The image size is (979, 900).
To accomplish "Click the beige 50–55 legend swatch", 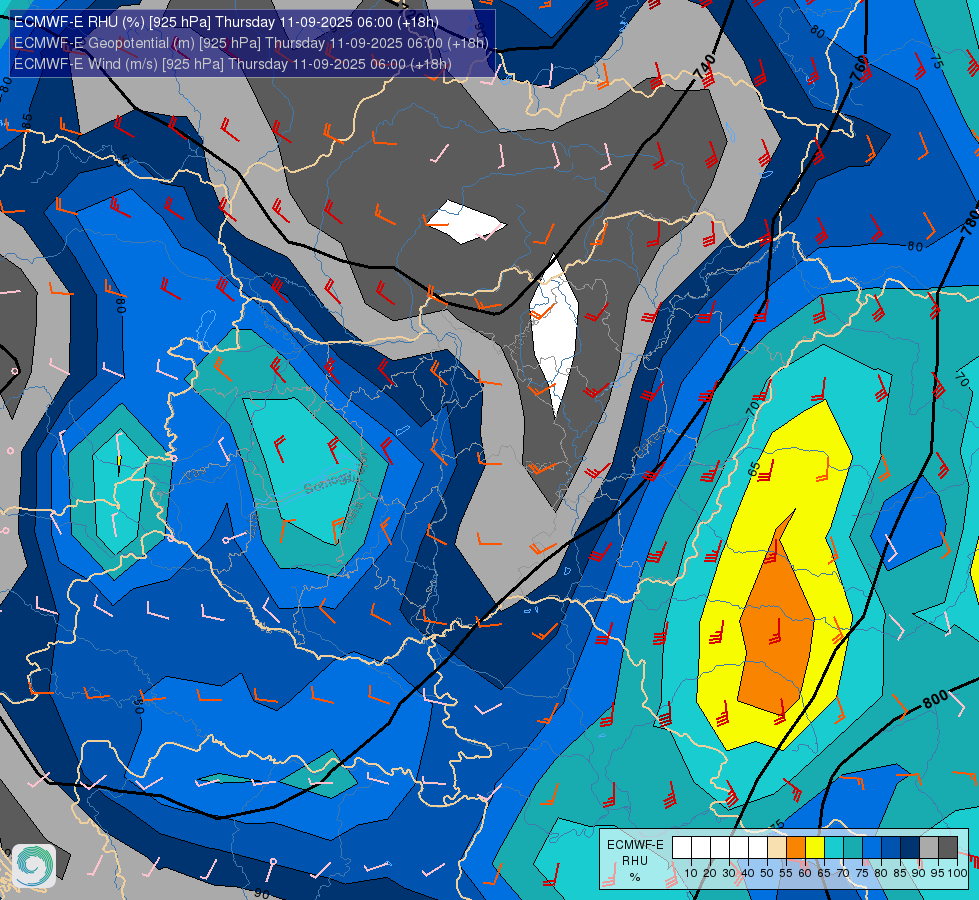I will coord(777,848).
